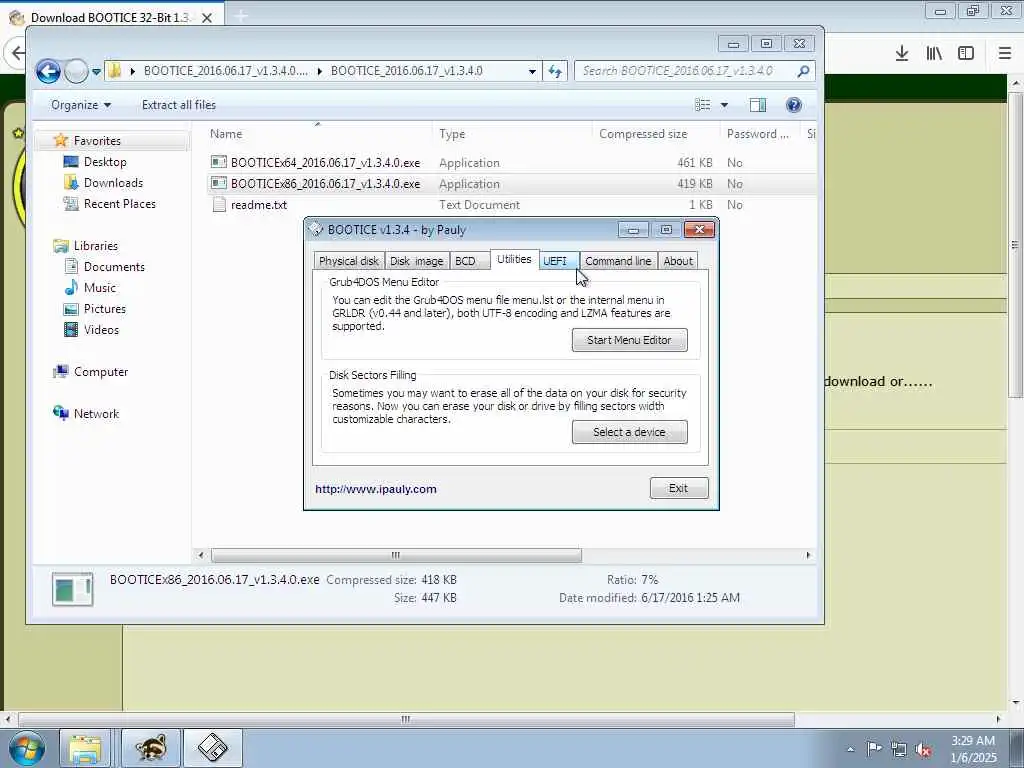The image size is (1024, 768).
Task: Click the network tray icon
Action: click(x=899, y=750)
